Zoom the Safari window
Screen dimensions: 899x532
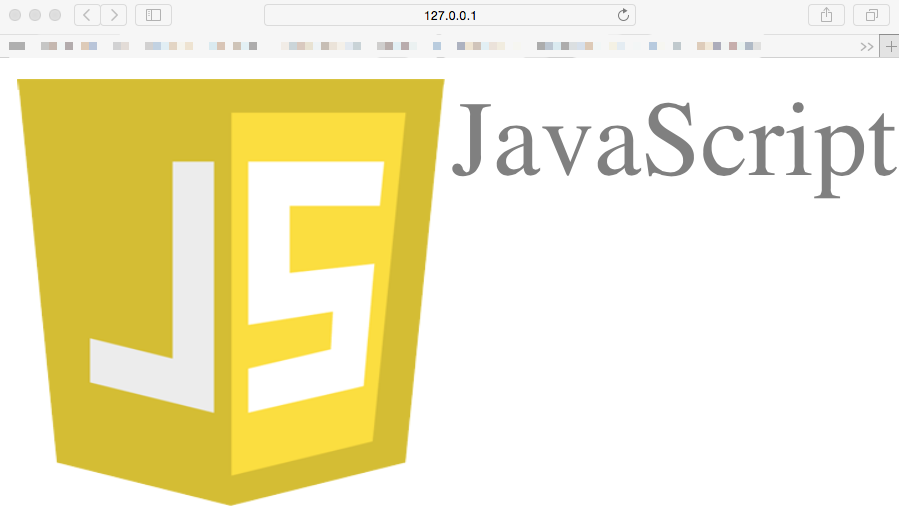(x=55, y=15)
